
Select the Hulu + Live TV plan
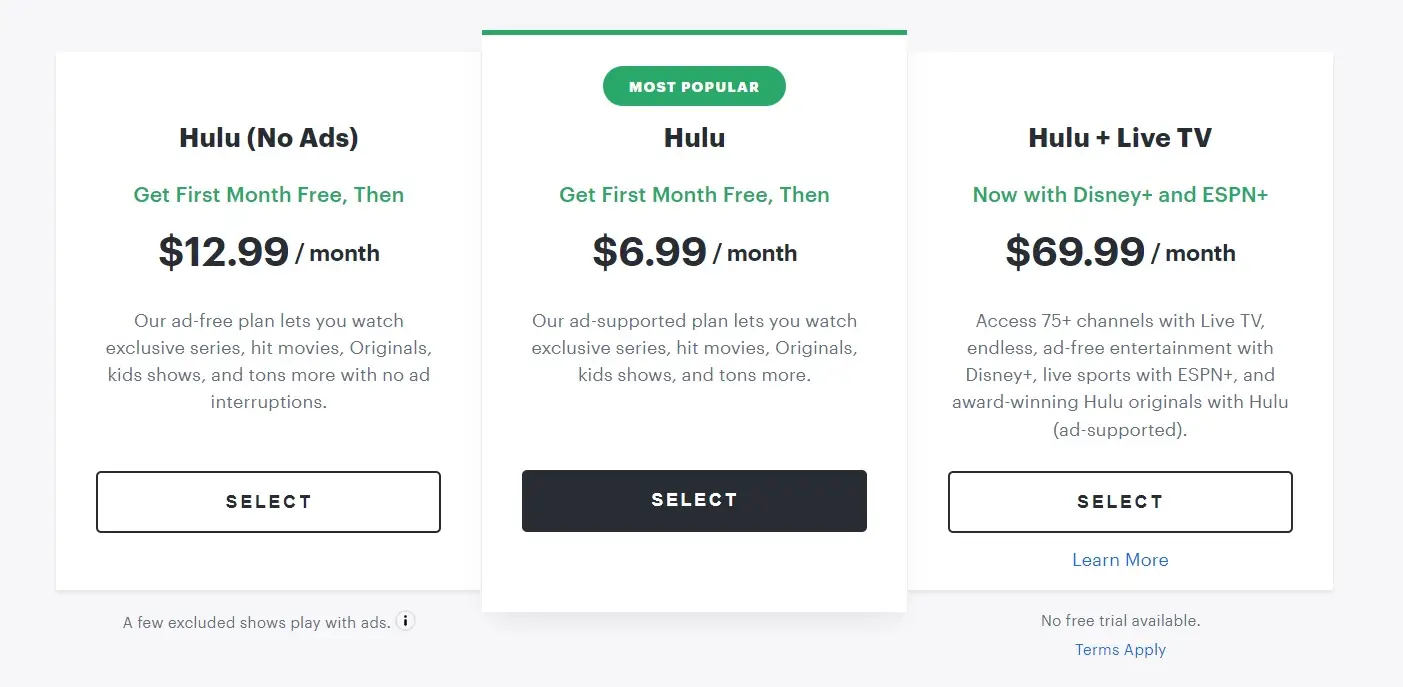click(x=1120, y=501)
